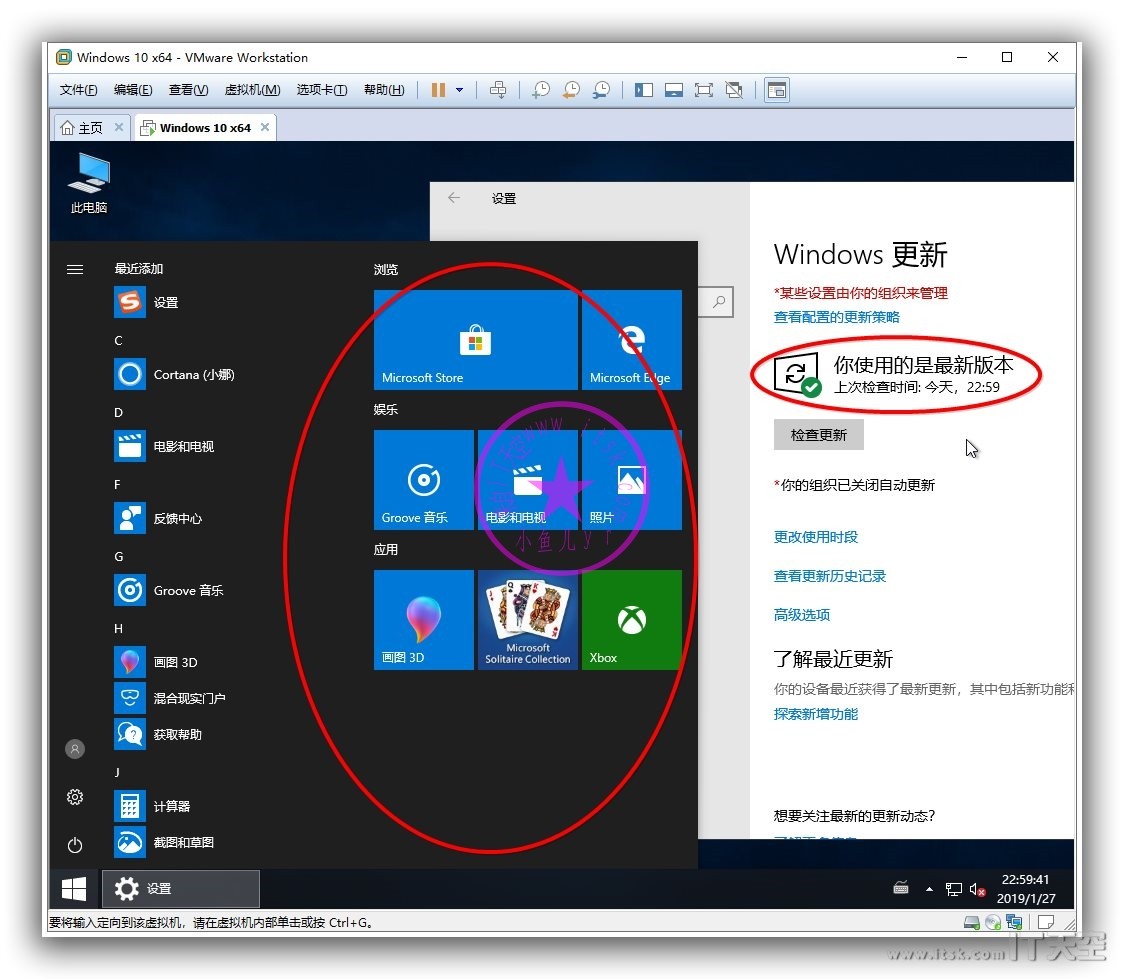The width and height of the screenshot is (1124, 979).
Task: Open the Xbox tile
Action: pyautogui.click(x=632, y=620)
